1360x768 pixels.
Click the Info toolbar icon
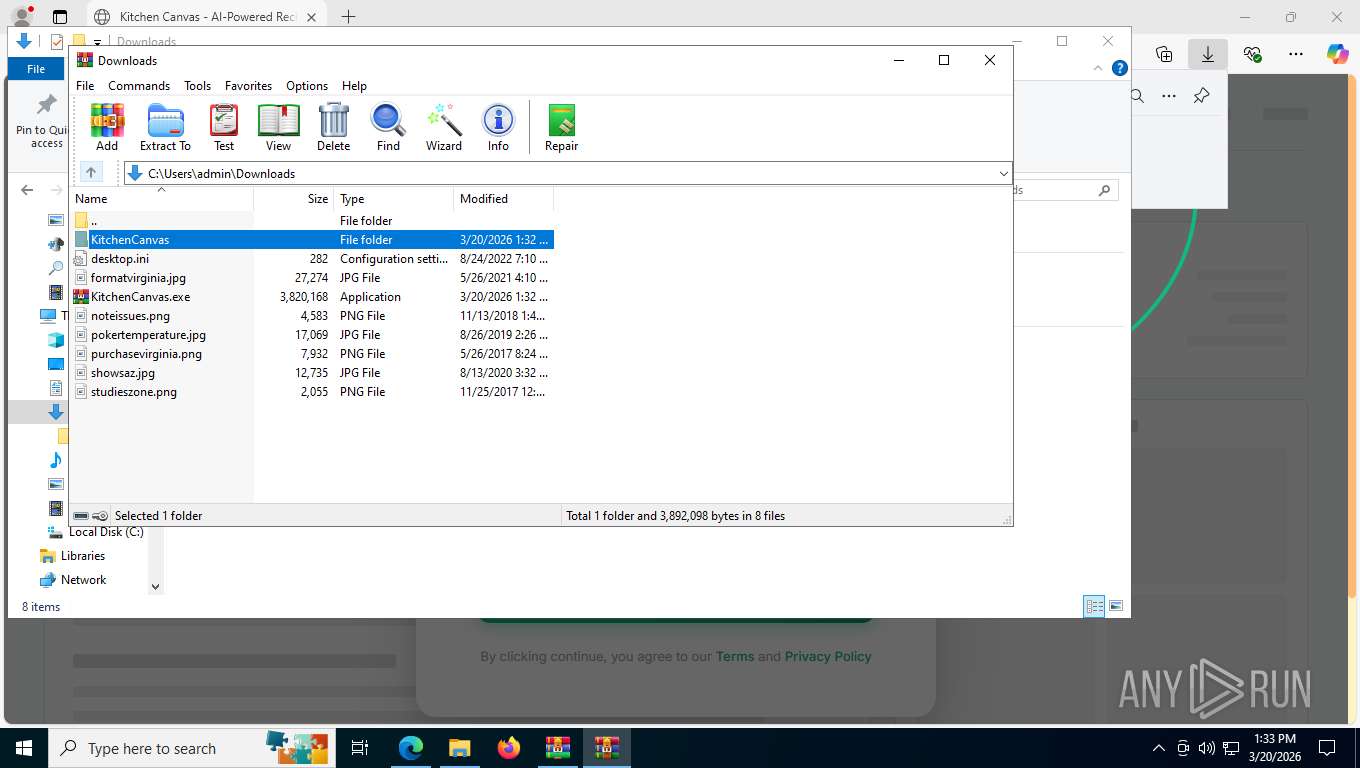click(x=498, y=127)
